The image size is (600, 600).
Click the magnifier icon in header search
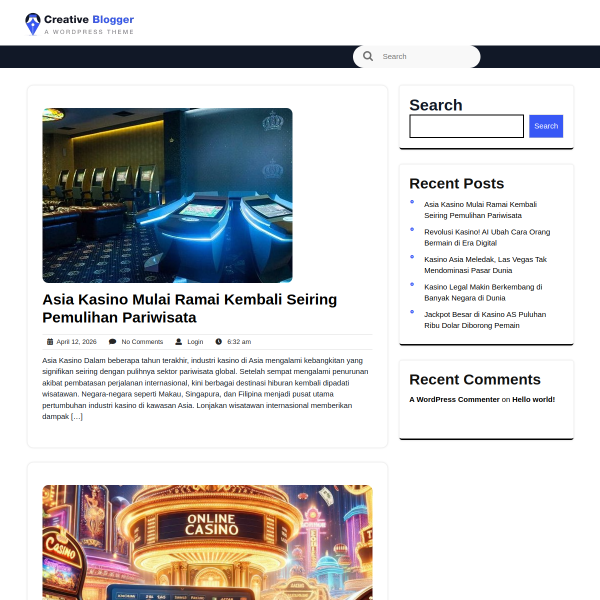click(x=368, y=57)
